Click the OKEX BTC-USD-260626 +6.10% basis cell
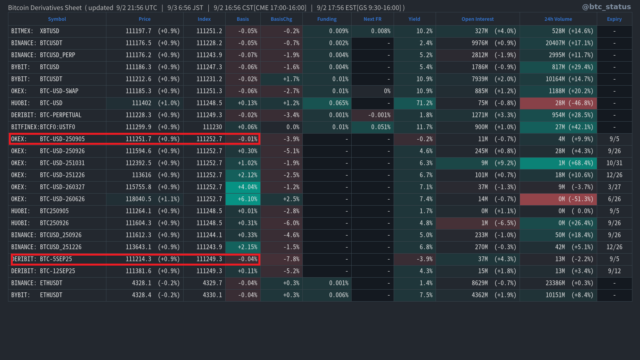 (243, 199)
